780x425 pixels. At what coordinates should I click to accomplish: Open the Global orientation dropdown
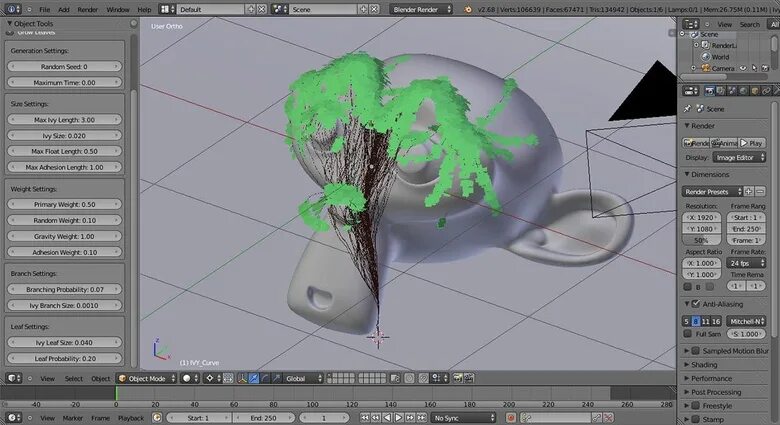coord(303,378)
